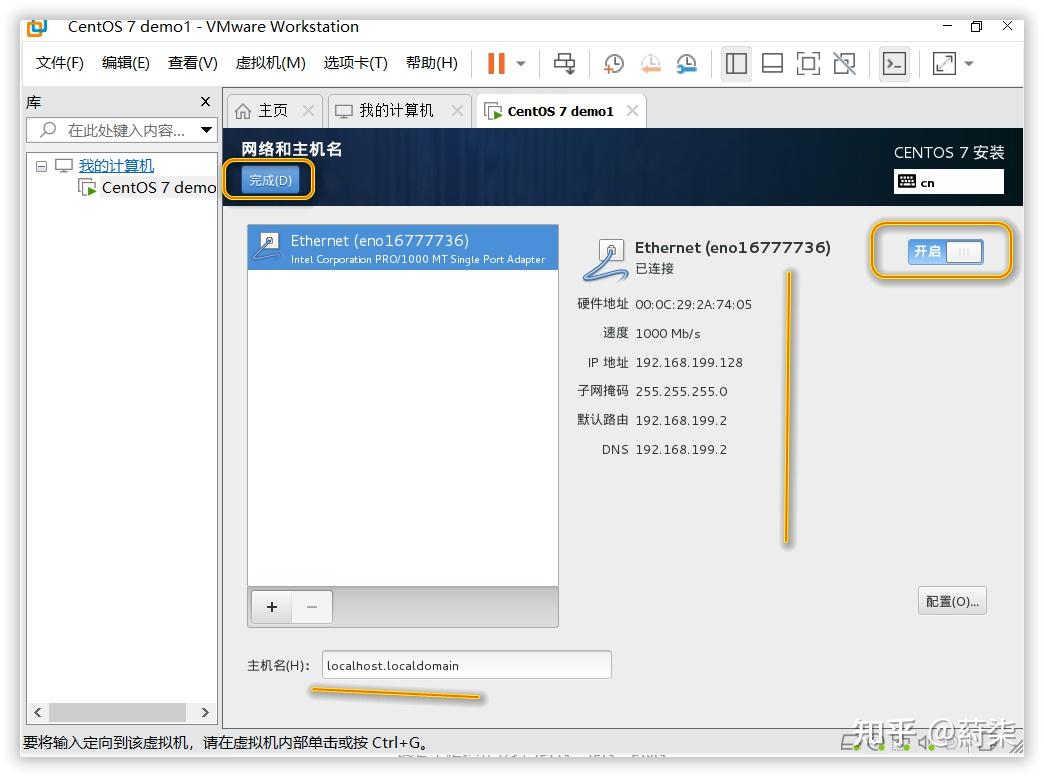Image resolution: width=1044 pixels, height=777 pixels.
Task: Click the Send Ctrl+Alt+Del icon
Action: [x=564, y=63]
